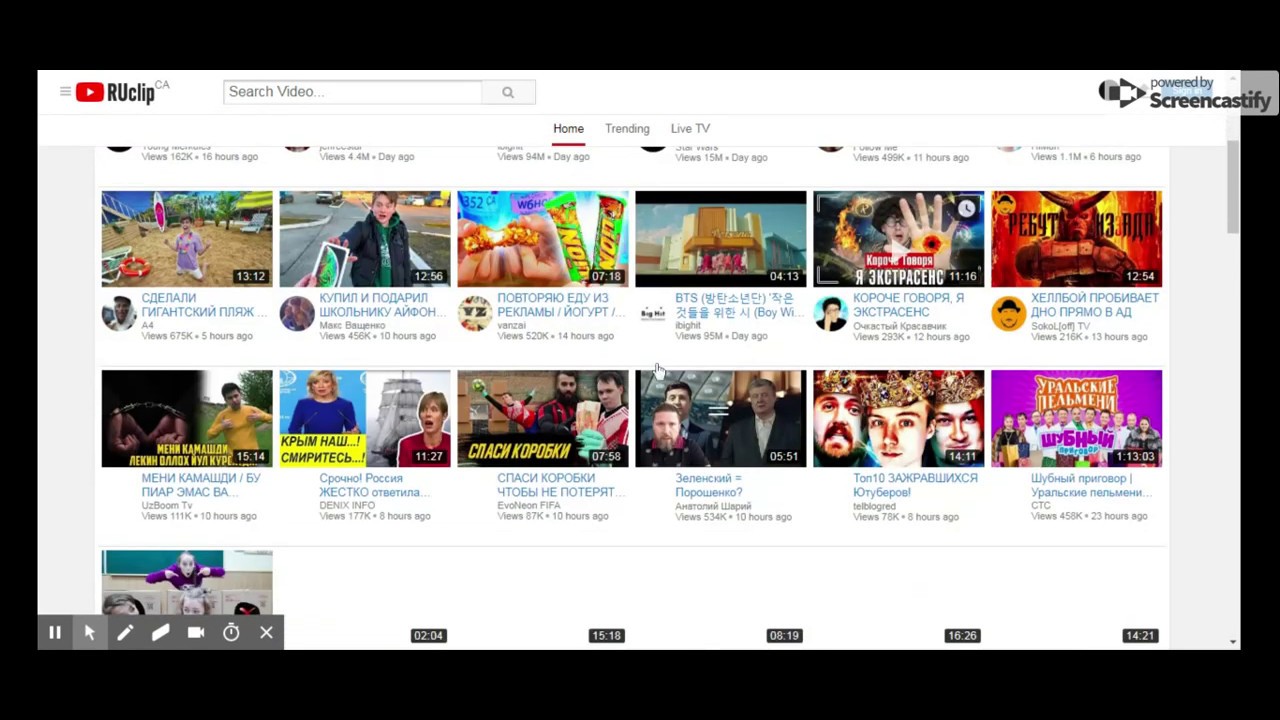This screenshot has height=720, width=1280.
Task: Open title Зеленский = Порошенко?
Action: tap(708, 485)
